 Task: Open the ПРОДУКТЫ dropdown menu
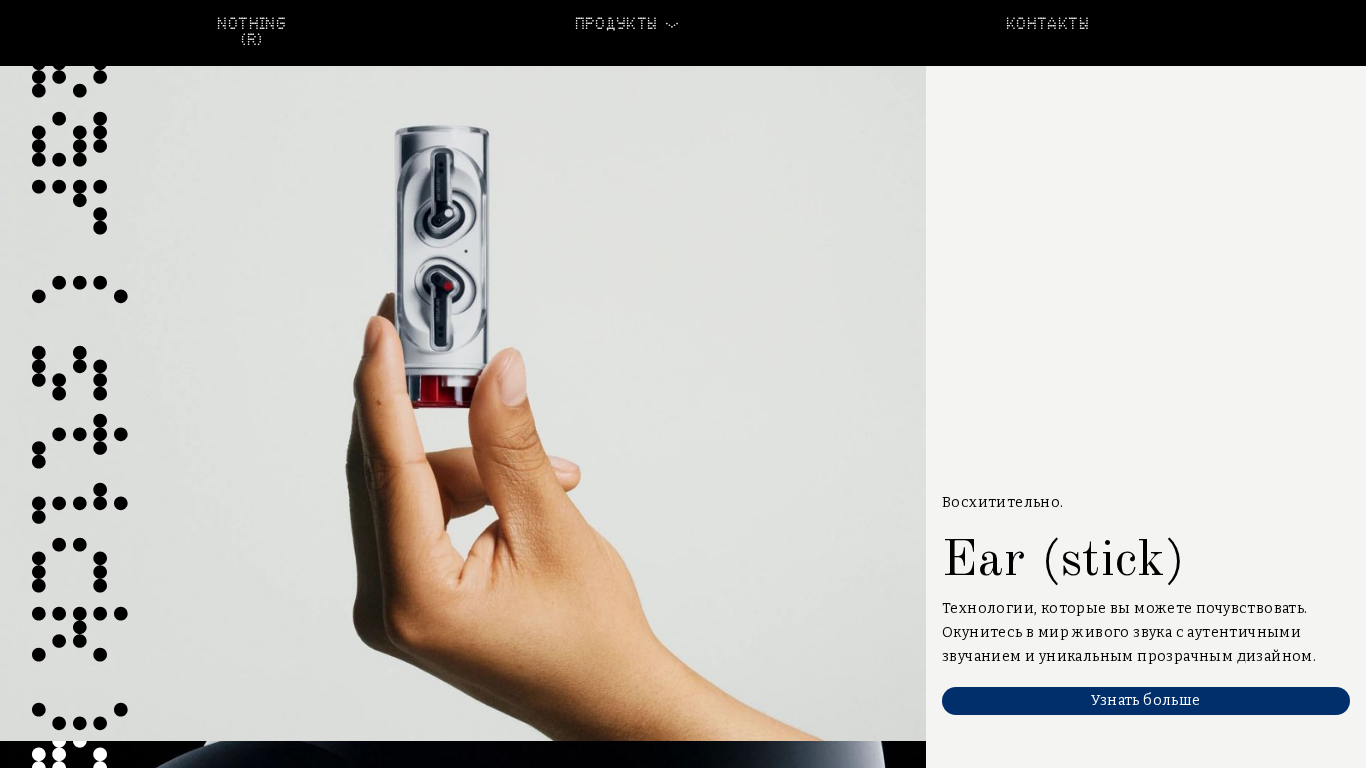point(626,24)
